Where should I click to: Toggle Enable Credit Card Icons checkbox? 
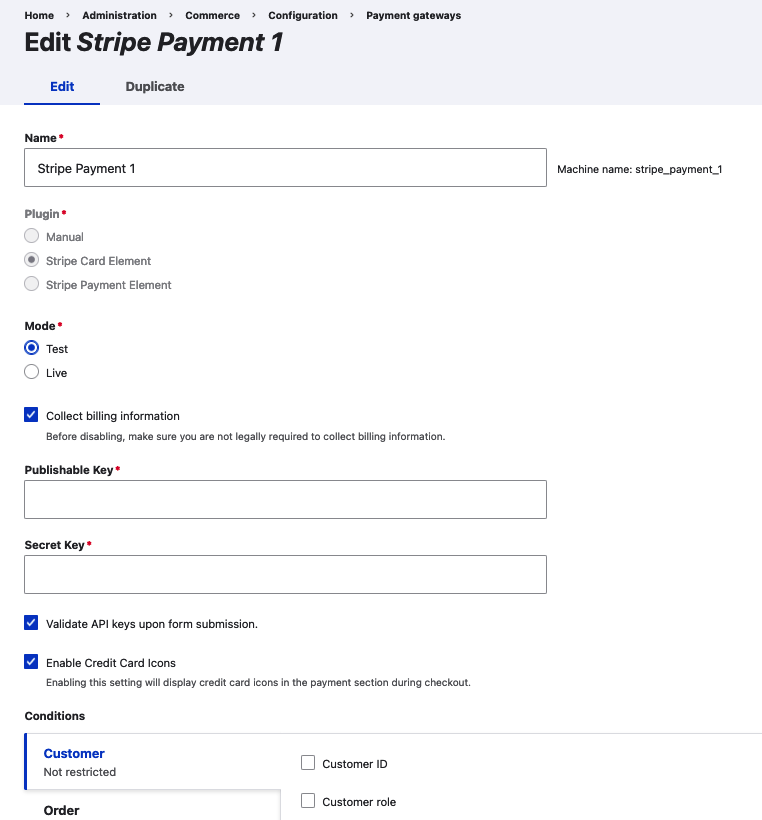[x=31, y=662]
